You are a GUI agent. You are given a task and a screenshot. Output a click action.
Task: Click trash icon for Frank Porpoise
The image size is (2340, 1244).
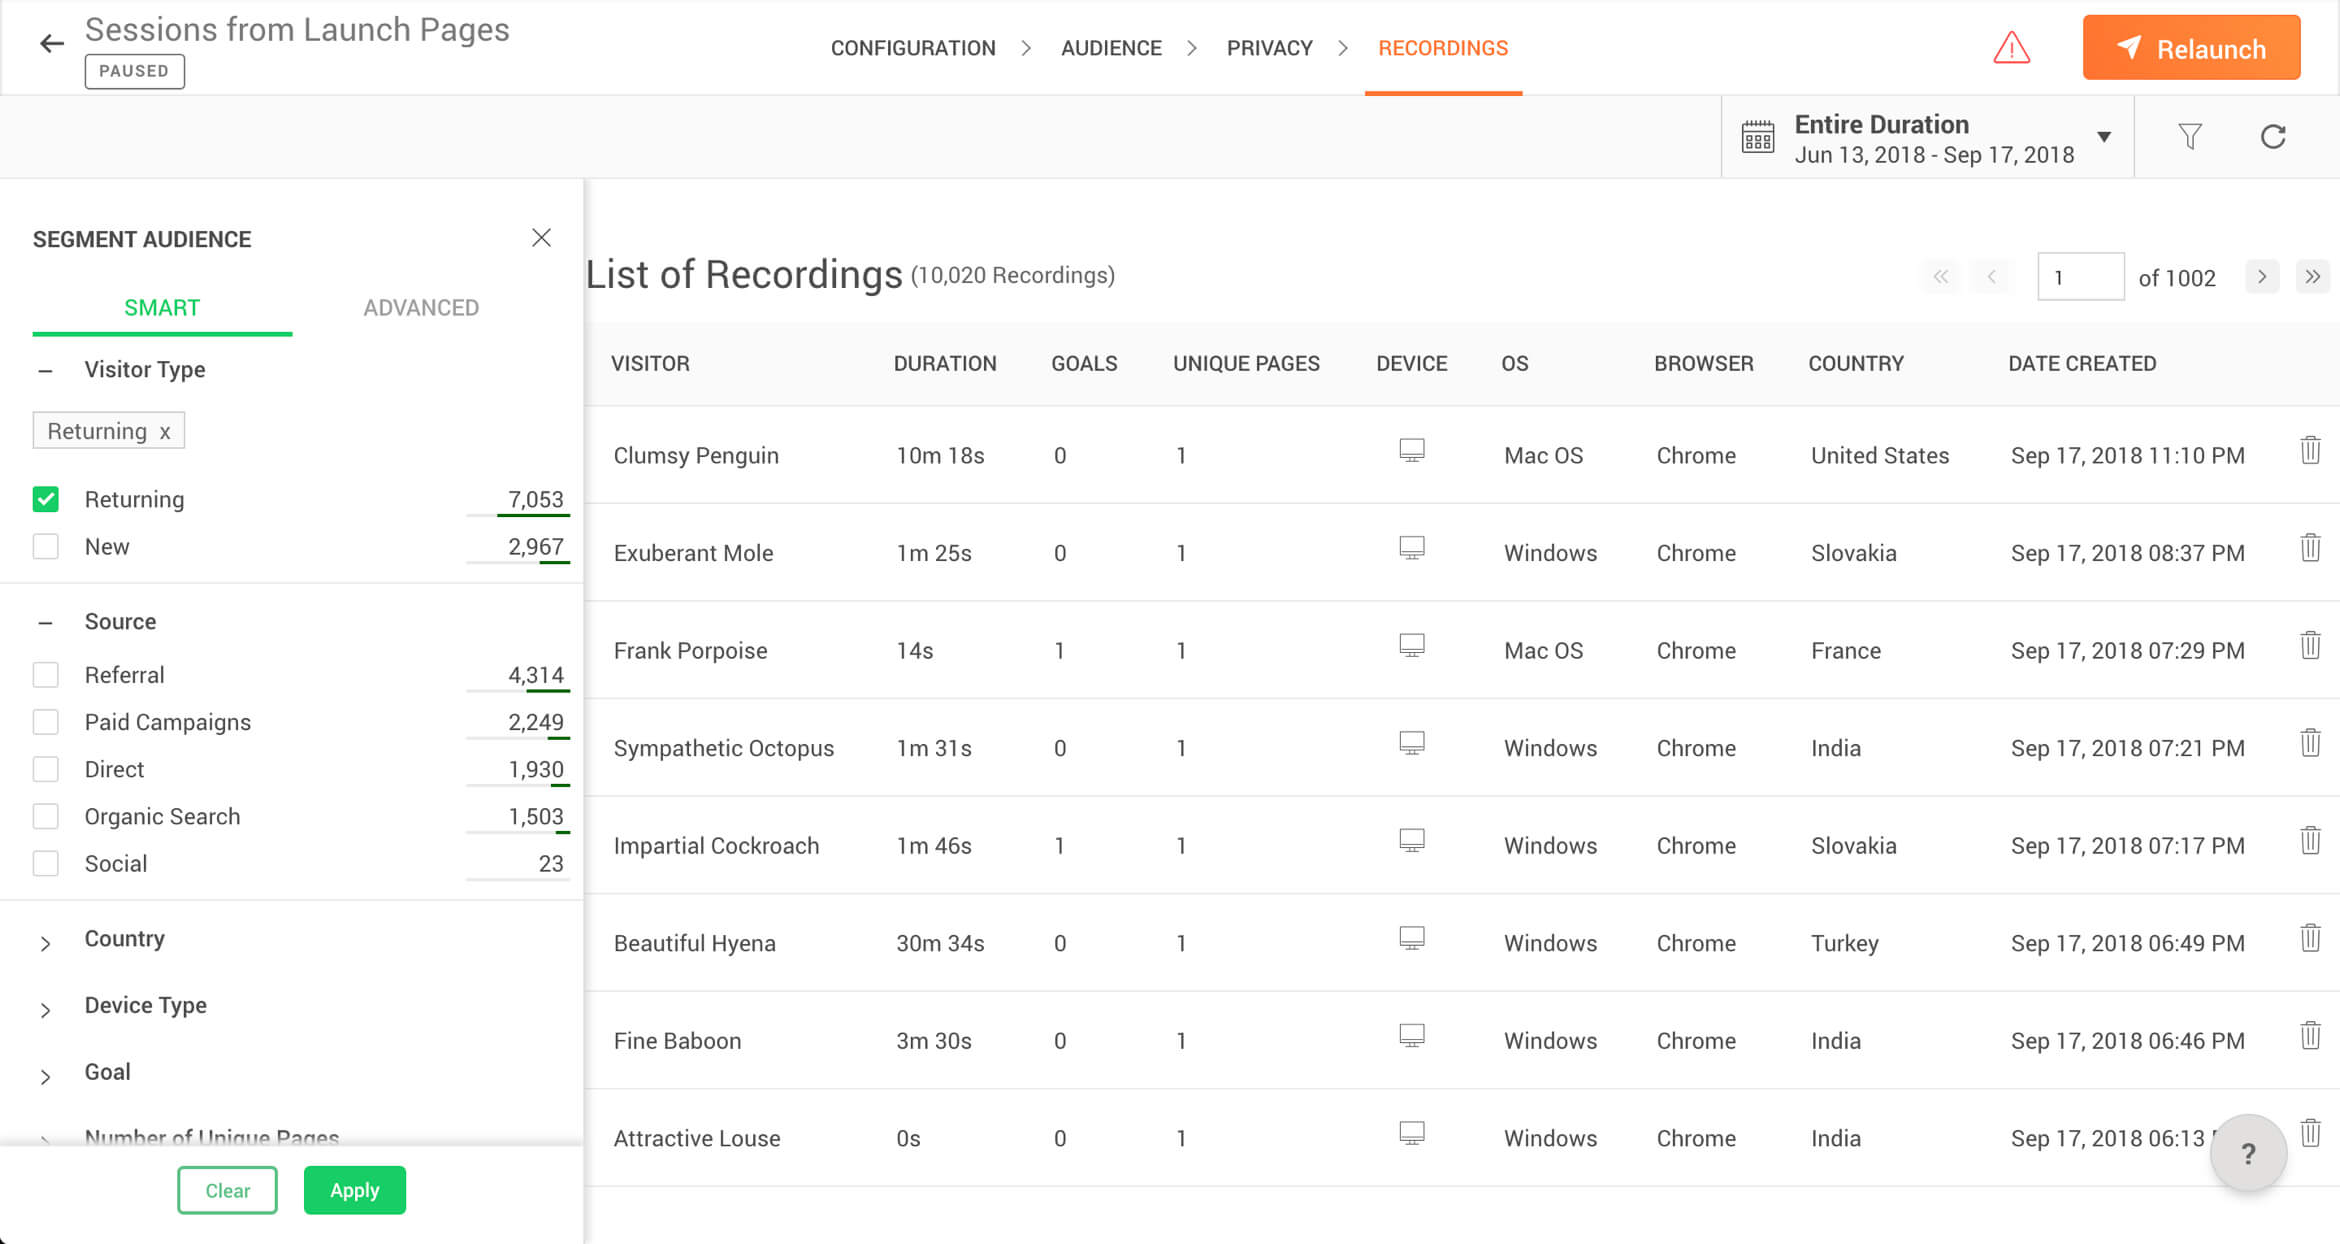tap(2310, 646)
